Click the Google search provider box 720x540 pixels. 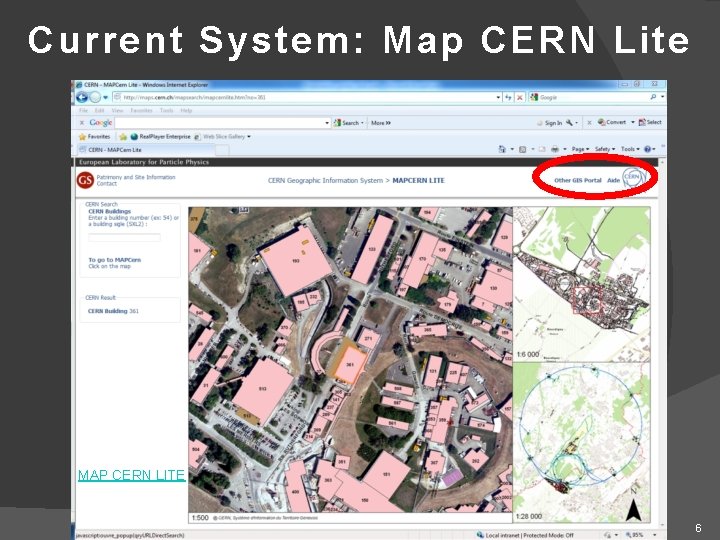(x=589, y=97)
